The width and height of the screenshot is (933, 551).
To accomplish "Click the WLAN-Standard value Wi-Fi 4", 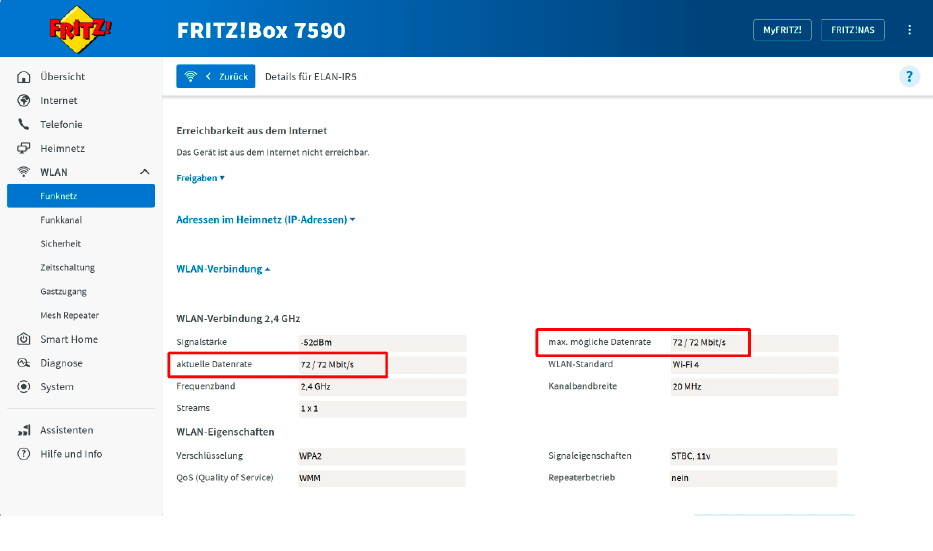I will 754,364.
